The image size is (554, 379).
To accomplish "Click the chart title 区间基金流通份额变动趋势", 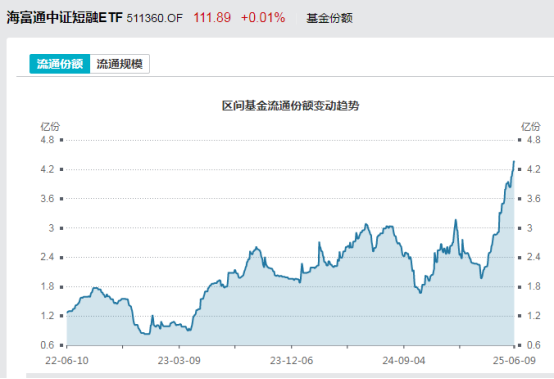I will [290, 106].
